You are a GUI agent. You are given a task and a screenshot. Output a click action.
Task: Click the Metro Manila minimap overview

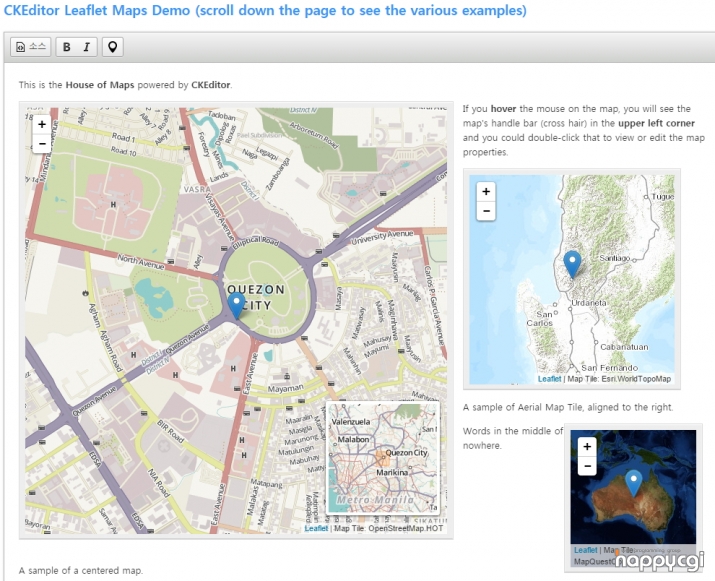[383, 458]
